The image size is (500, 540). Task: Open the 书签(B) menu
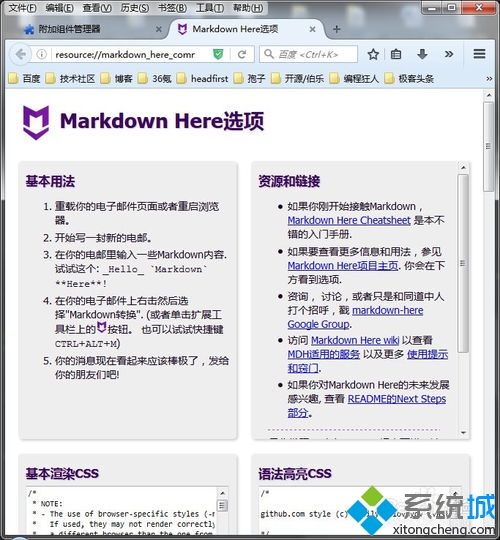(172, 7)
